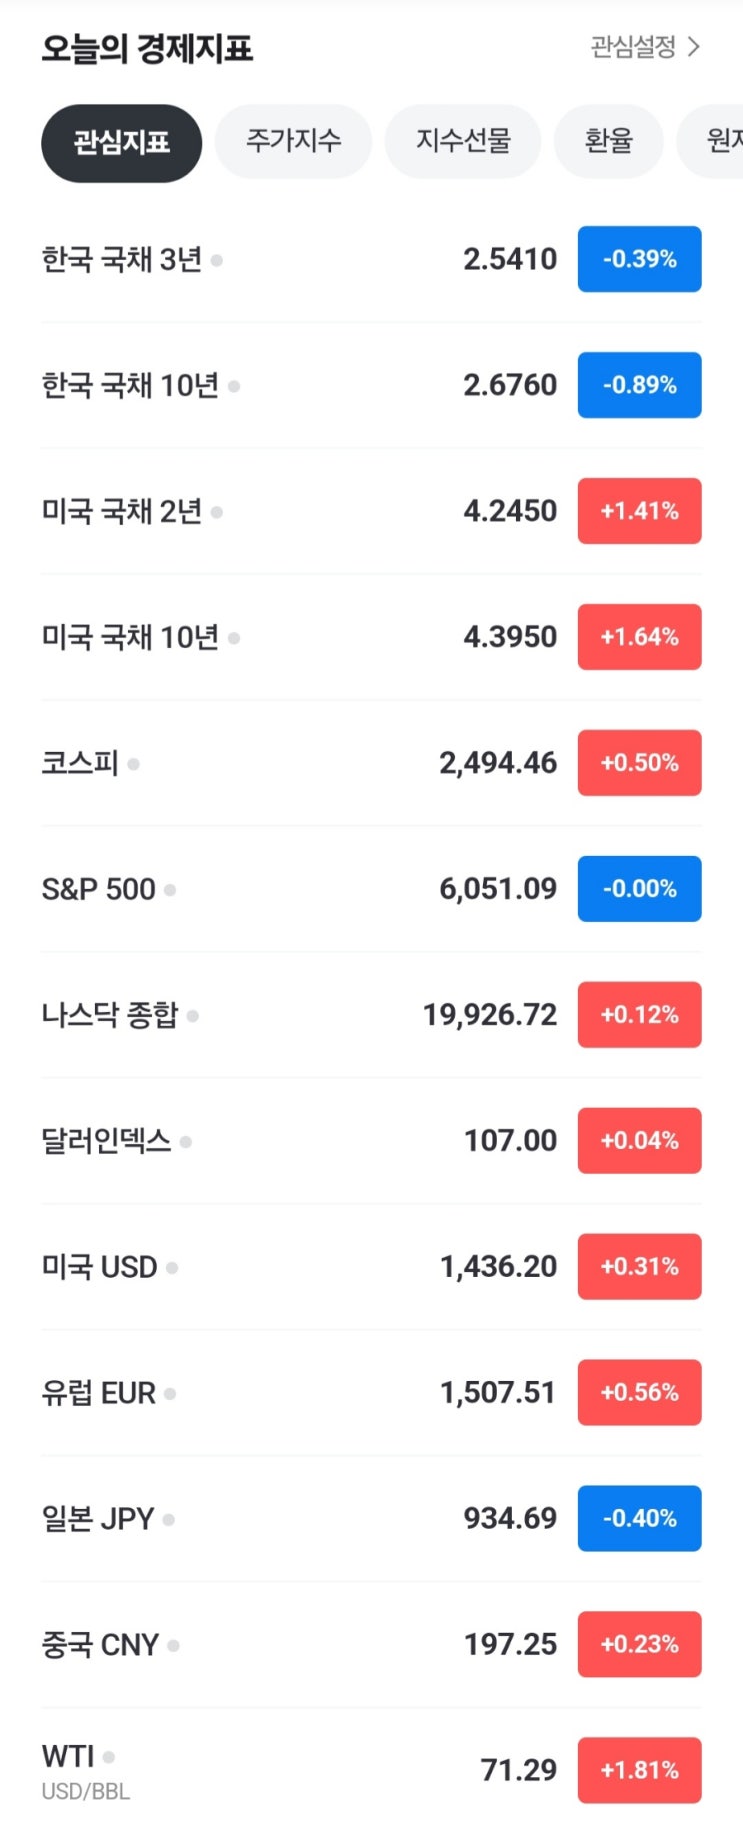Click the gray dot beside 나스닥 종합
Viewport: 743px width, 1835px height.
click(193, 1016)
